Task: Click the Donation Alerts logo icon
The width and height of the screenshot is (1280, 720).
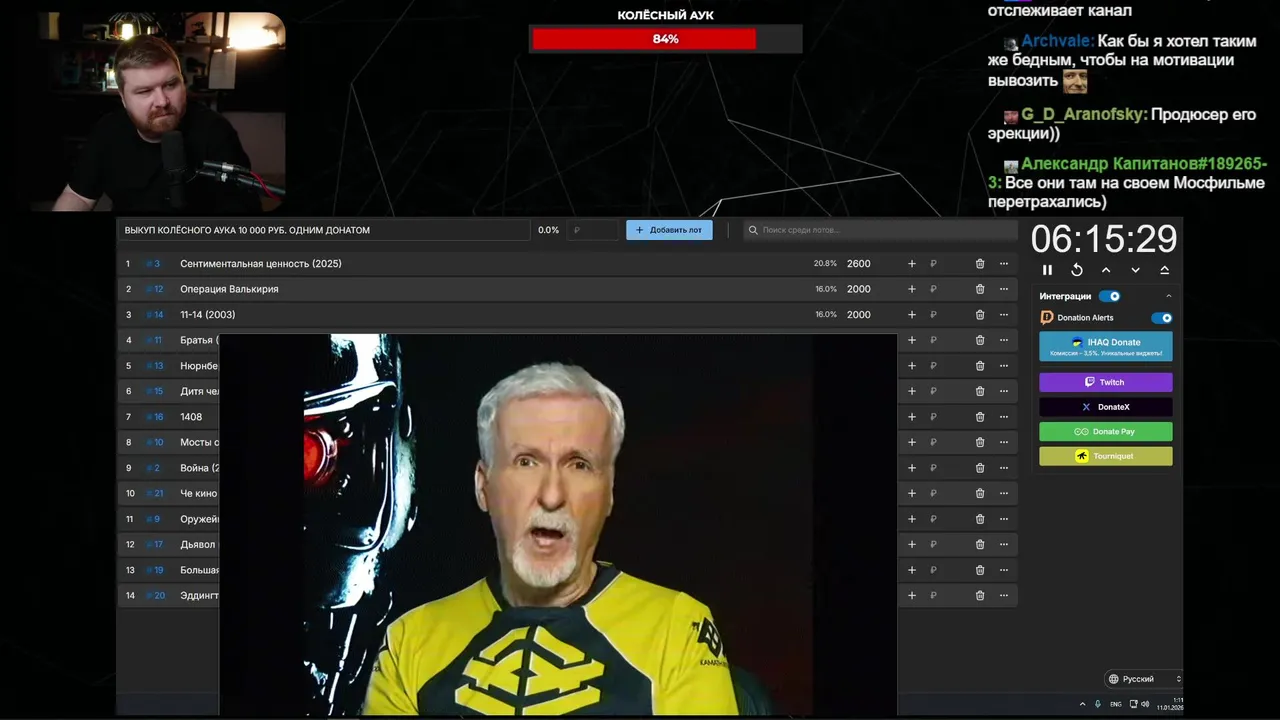Action: point(1047,318)
